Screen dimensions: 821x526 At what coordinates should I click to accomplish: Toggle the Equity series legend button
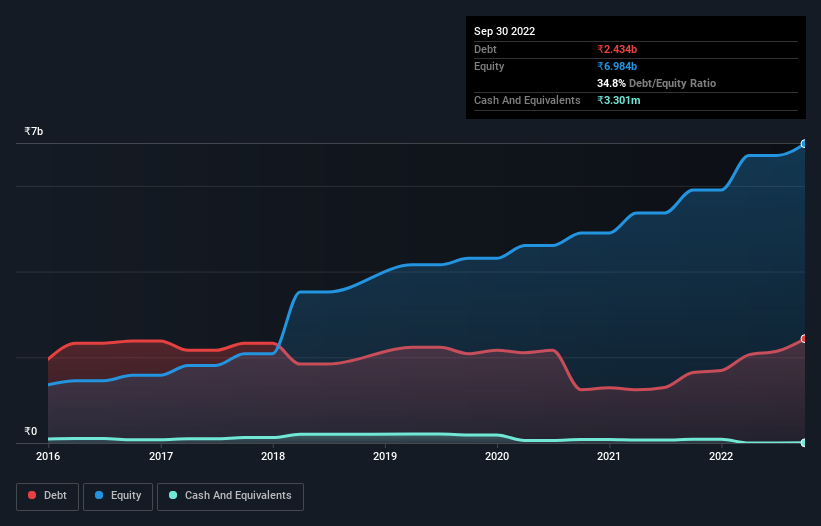118,496
